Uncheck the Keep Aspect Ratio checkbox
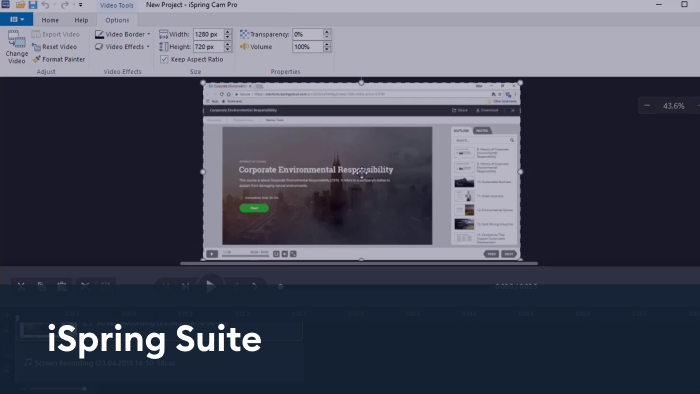This screenshot has height=394, width=700. [164, 59]
